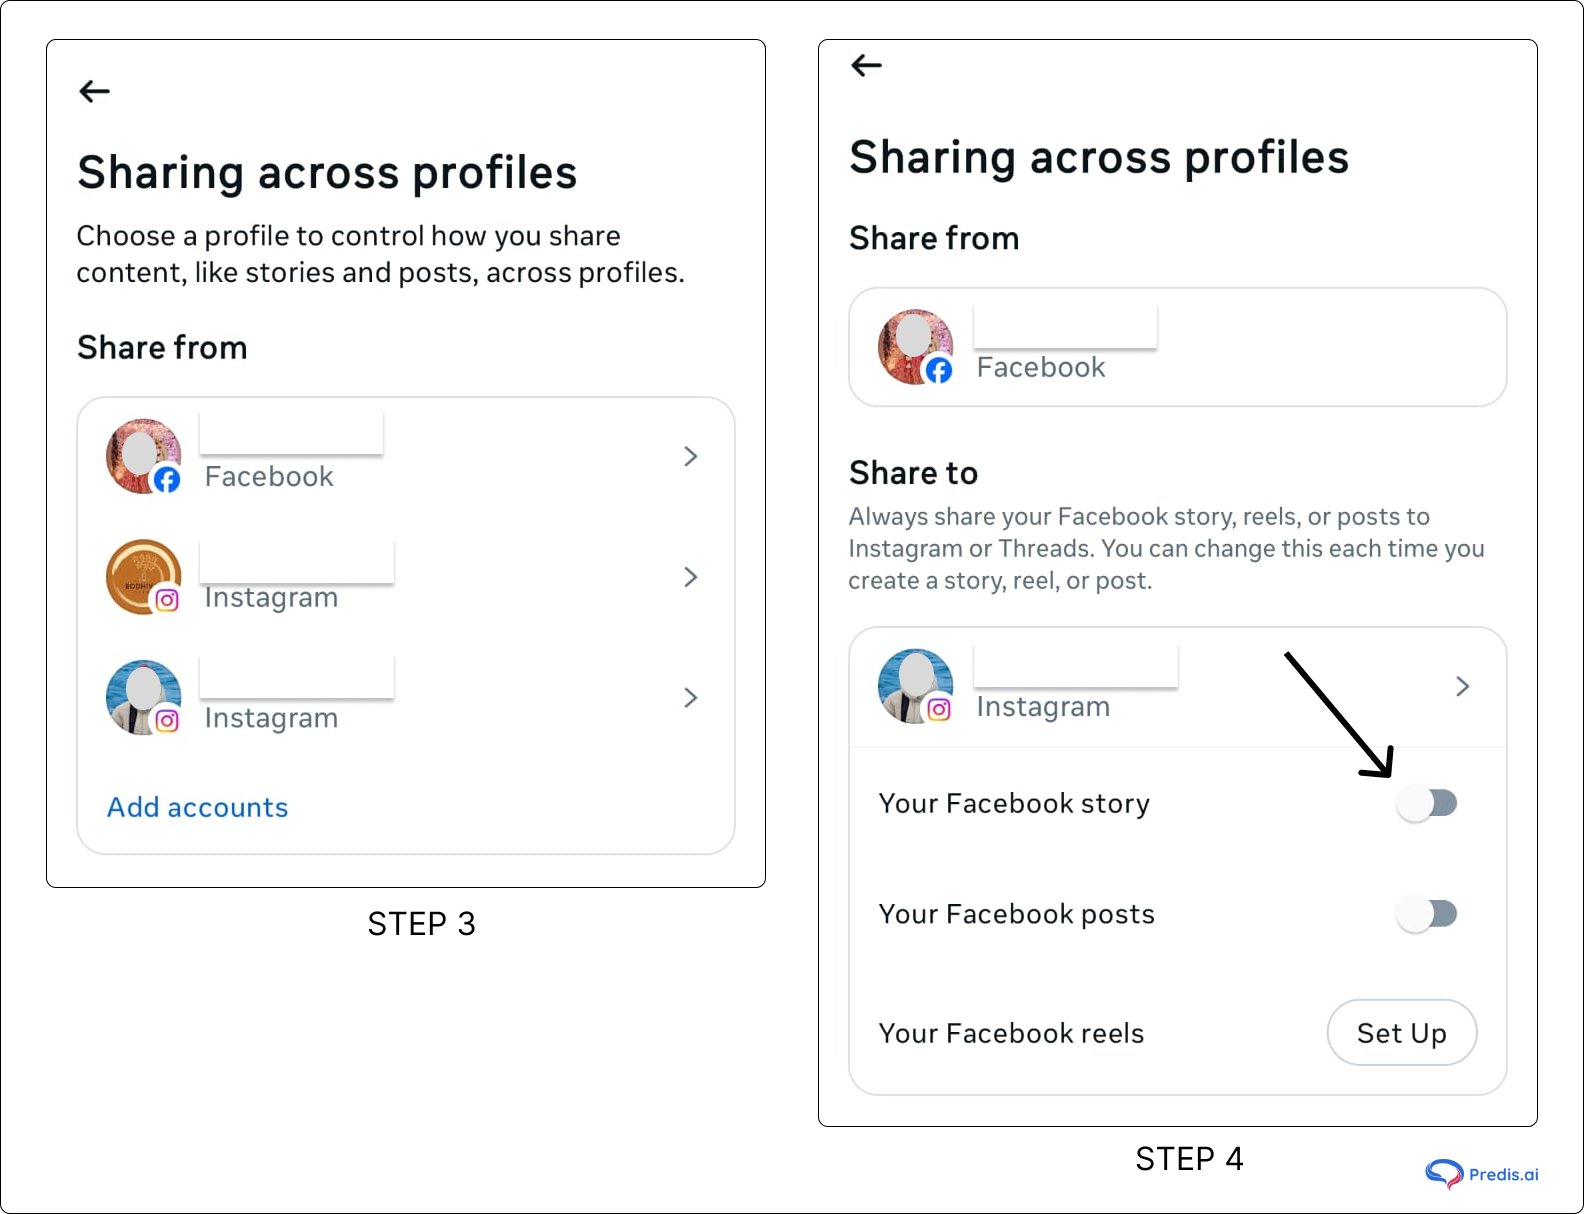Tap the back arrow in Step 4
This screenshot has height=1214, width=1584.
click(x=866, y=65)
